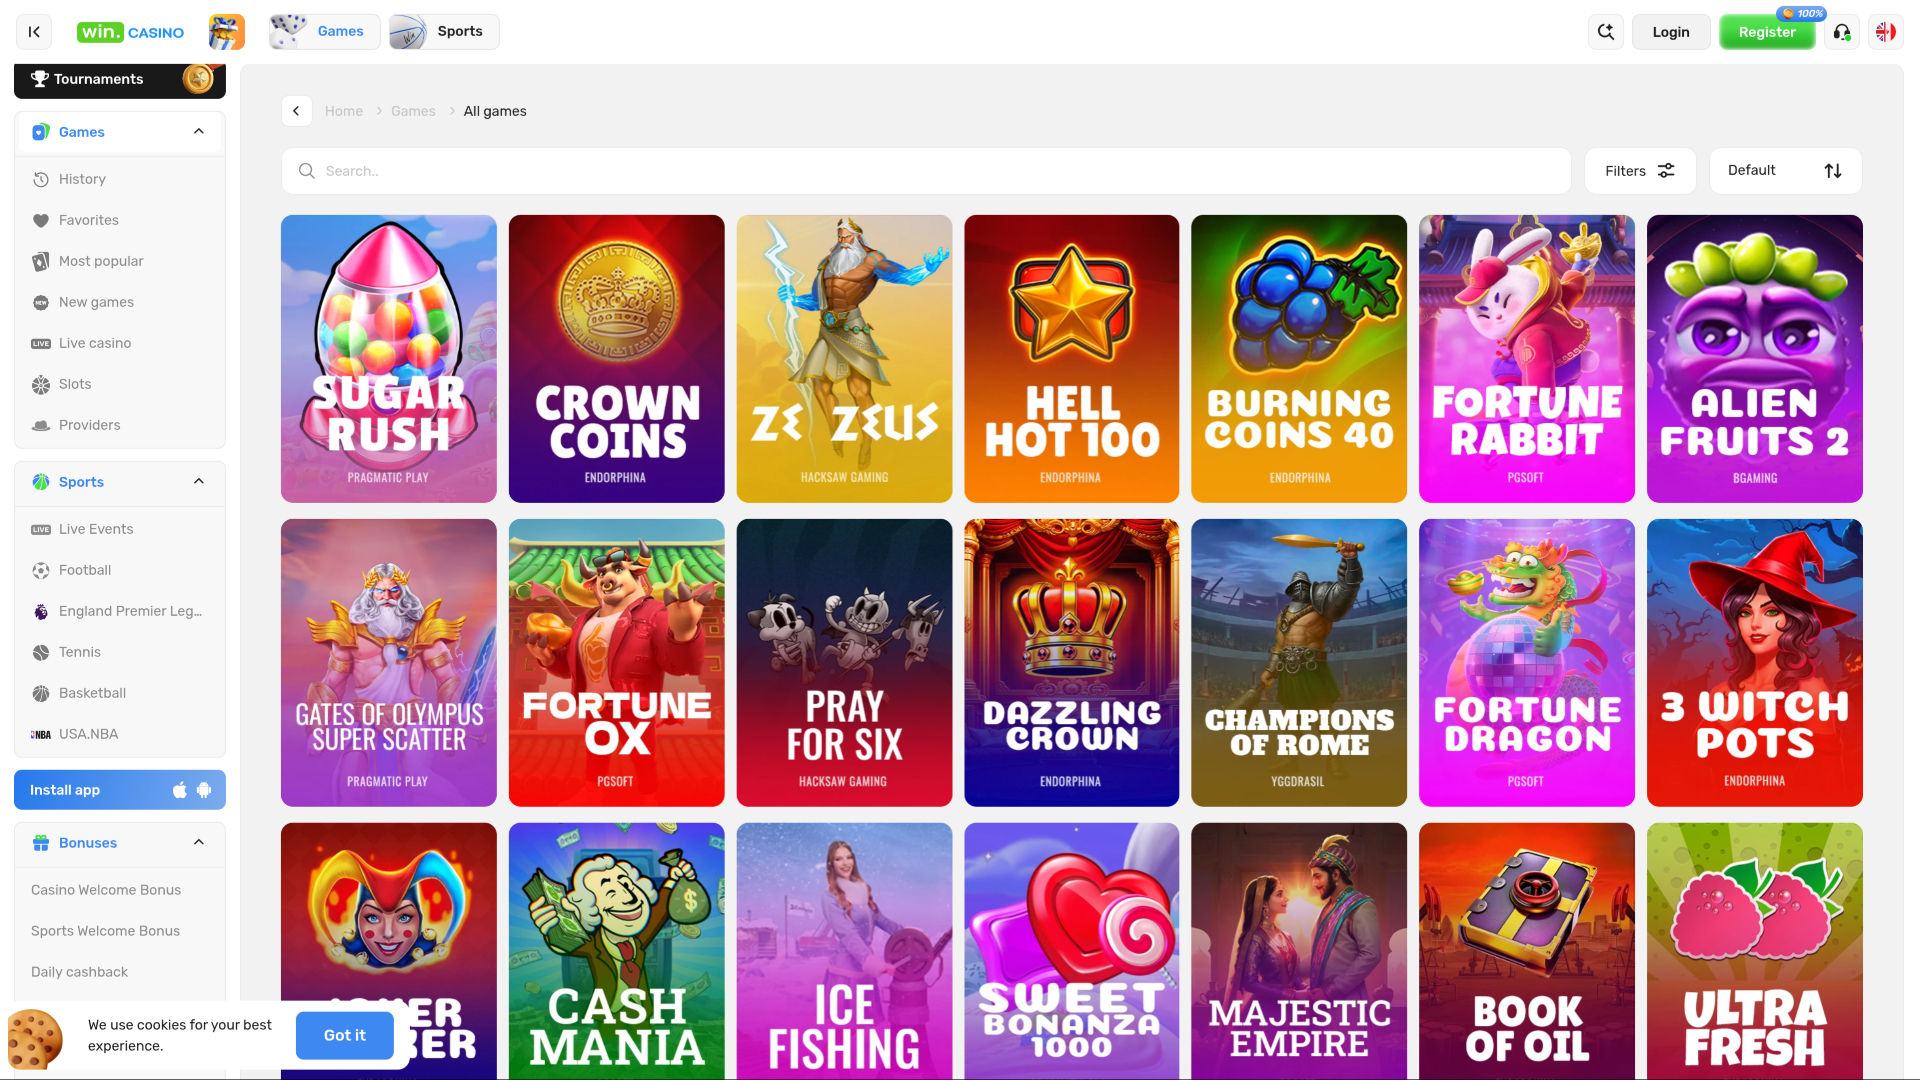Open Favorites heart item
Viewport: 1920px width, 1080px height.
pos(120,220)
